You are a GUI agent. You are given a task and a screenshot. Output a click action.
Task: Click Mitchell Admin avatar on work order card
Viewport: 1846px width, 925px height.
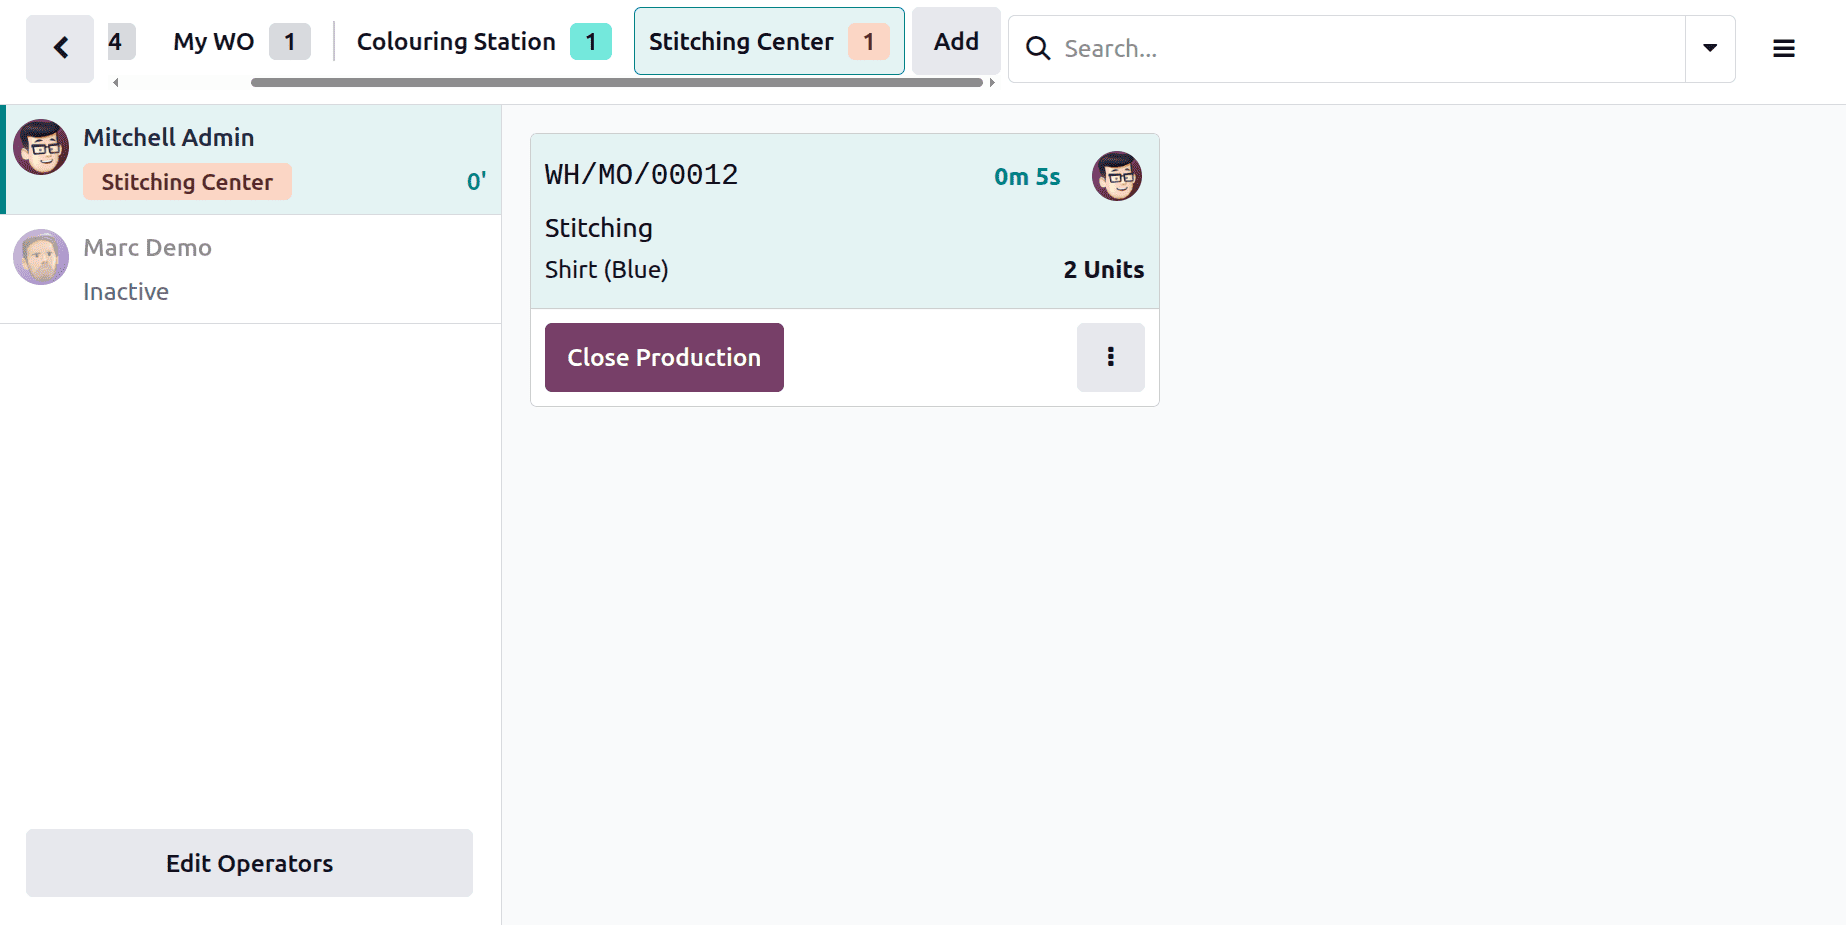(1116, 176)
